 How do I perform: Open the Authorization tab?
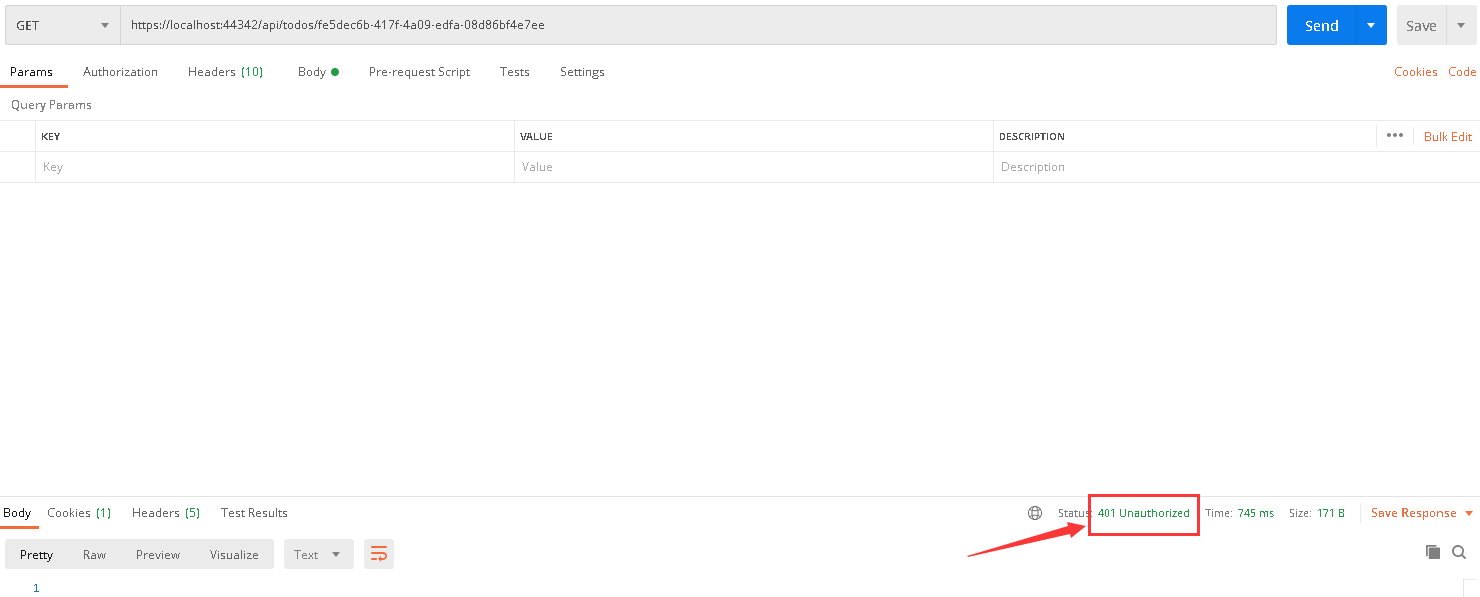[120, 72]
